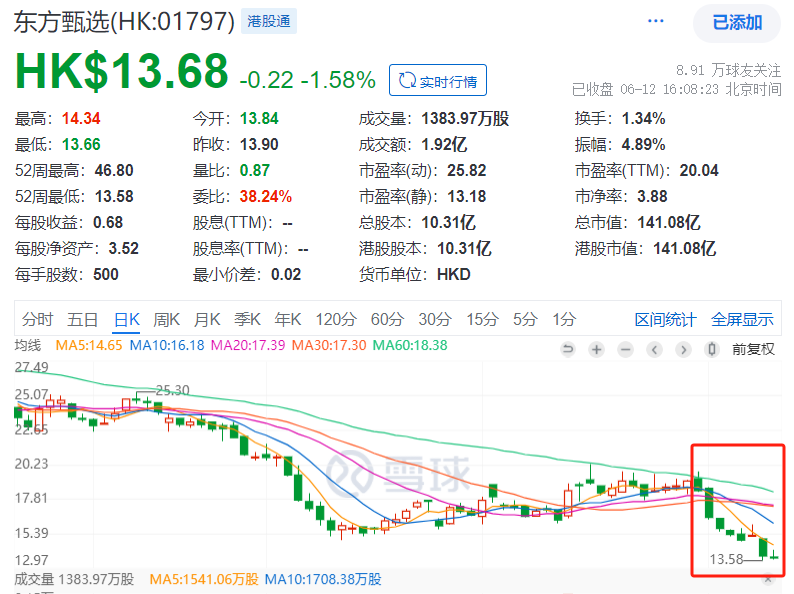794x594 pixels.
Task: Click the 市净率 value 3.88
Action: [652, 196]
